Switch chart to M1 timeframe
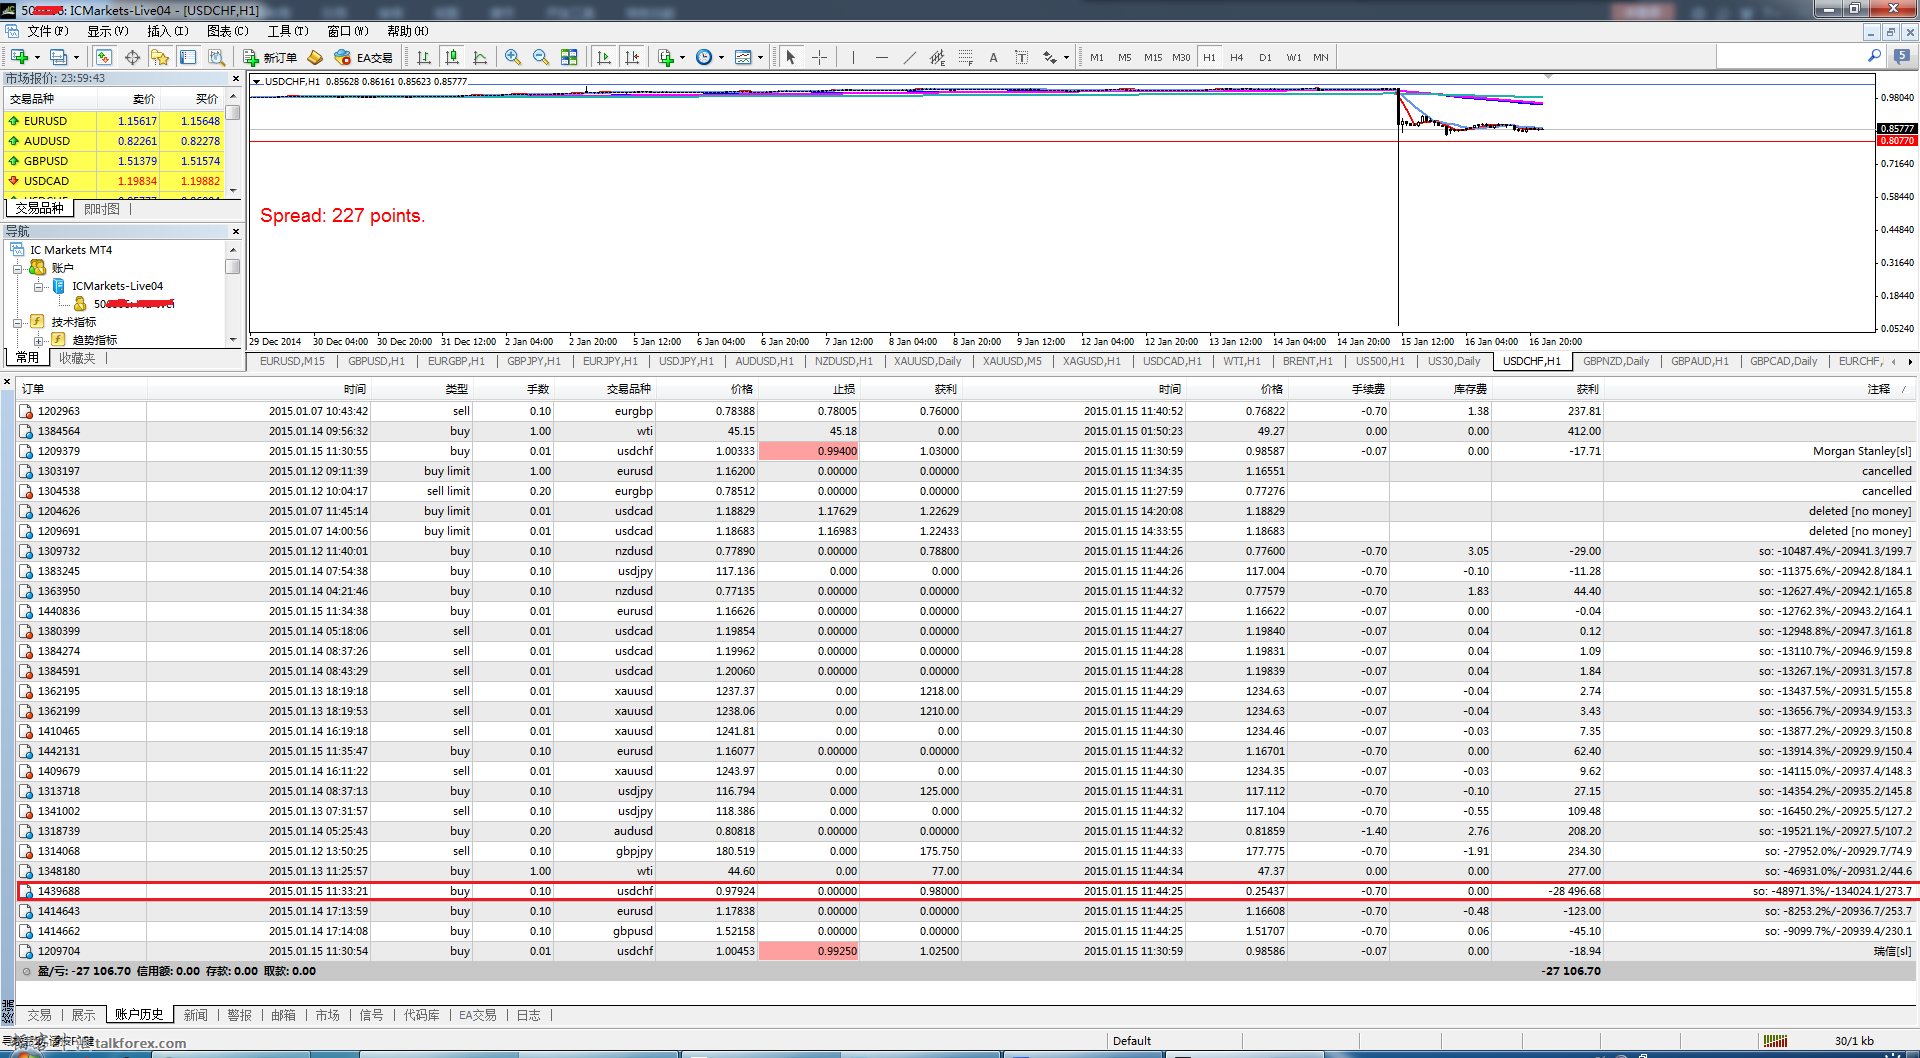The height and width of the screenshot is (1058, 1920). 1097,57
